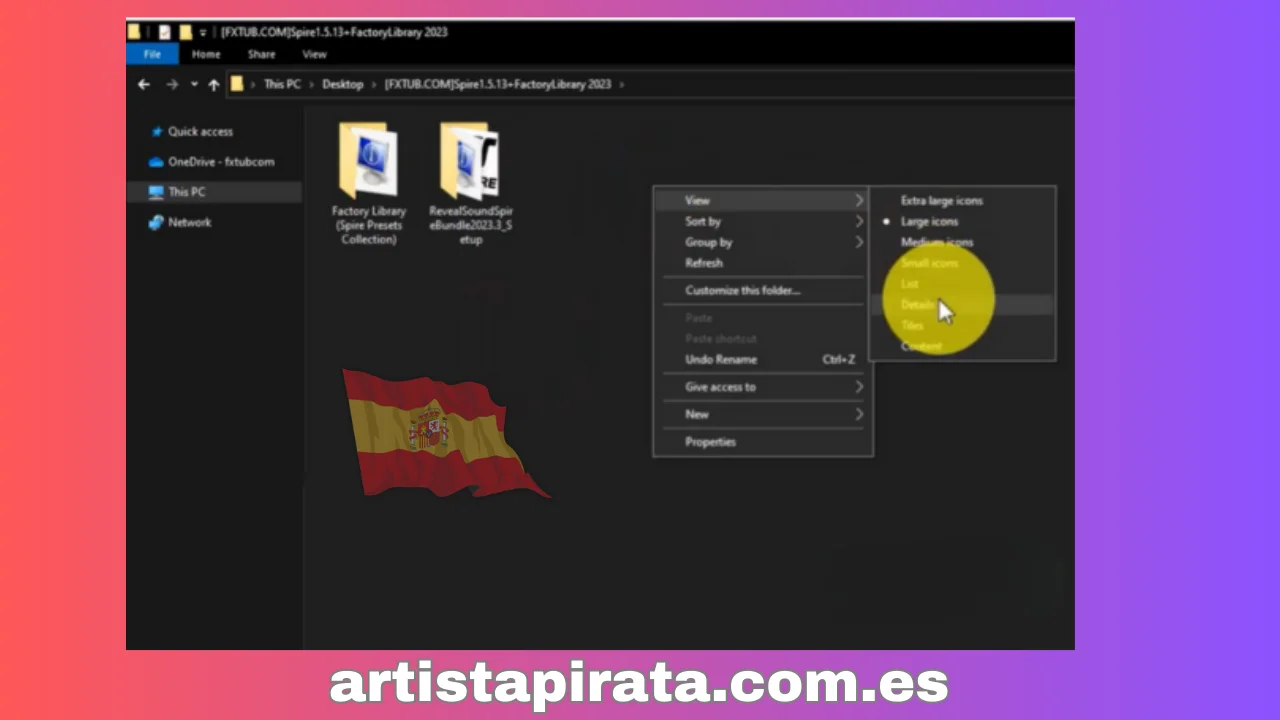Choose Refresh from the context menu
The width and height of the screenshot is (1280, 720).
coord(762,263)
